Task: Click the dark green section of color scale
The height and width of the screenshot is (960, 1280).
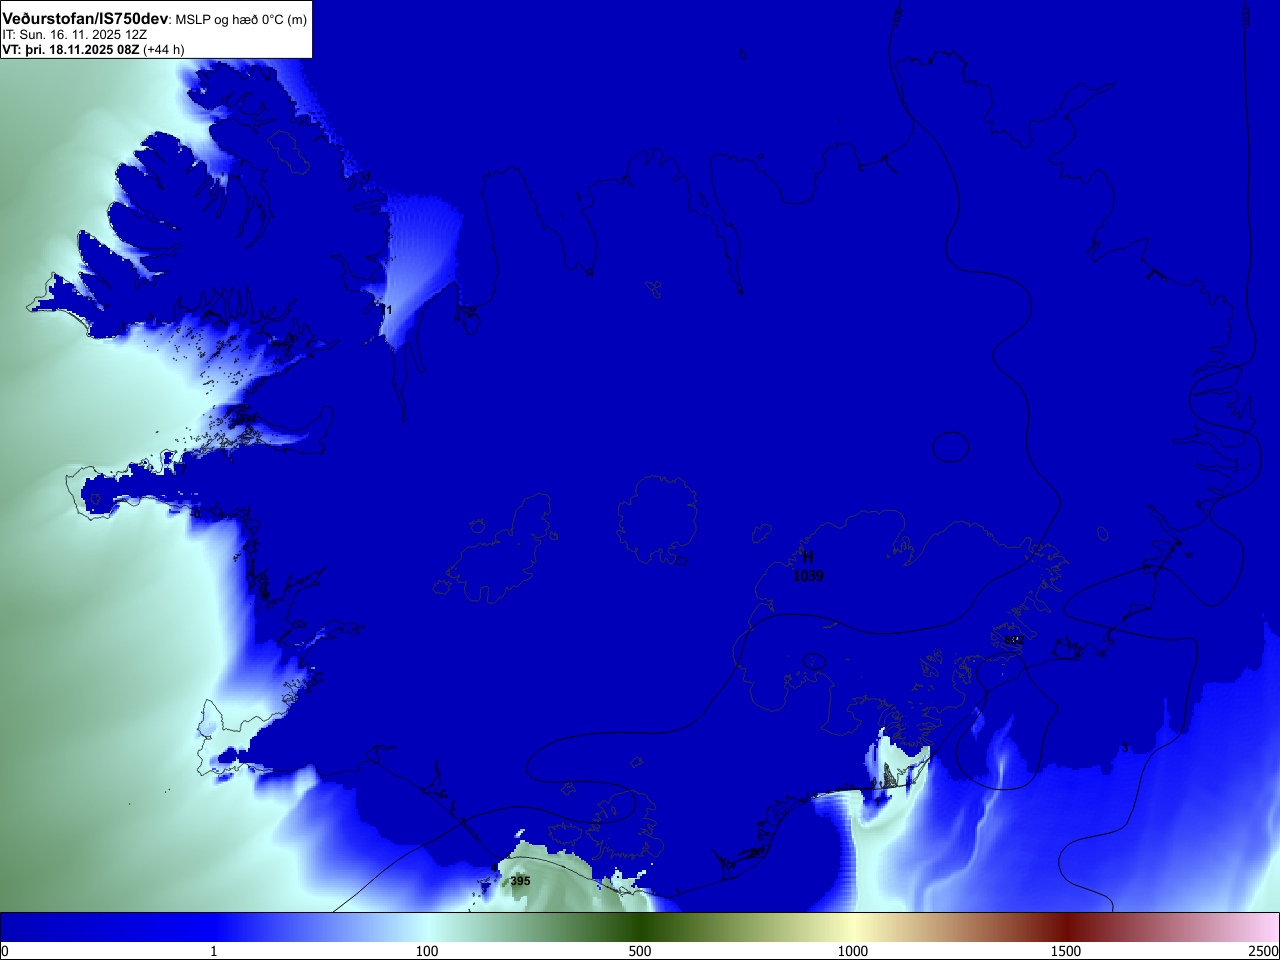Action: [640, 927]
